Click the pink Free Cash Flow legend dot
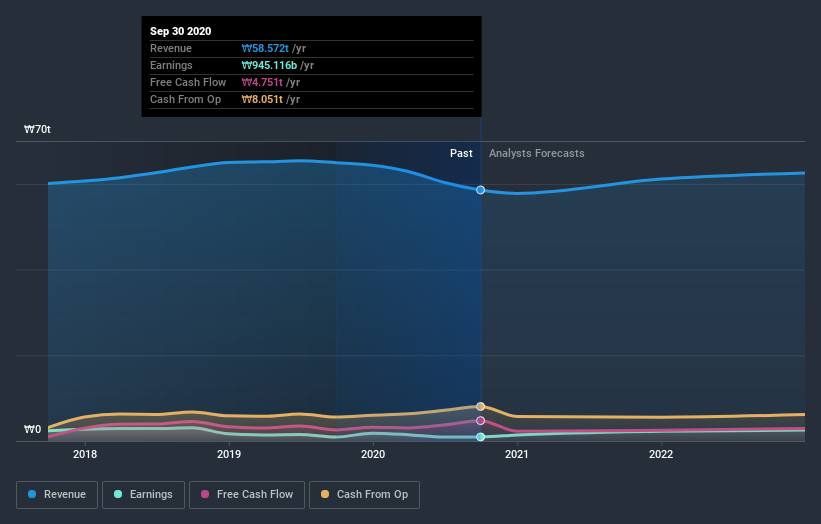This screenshot has height=524, width=821. tap(205, 494)
